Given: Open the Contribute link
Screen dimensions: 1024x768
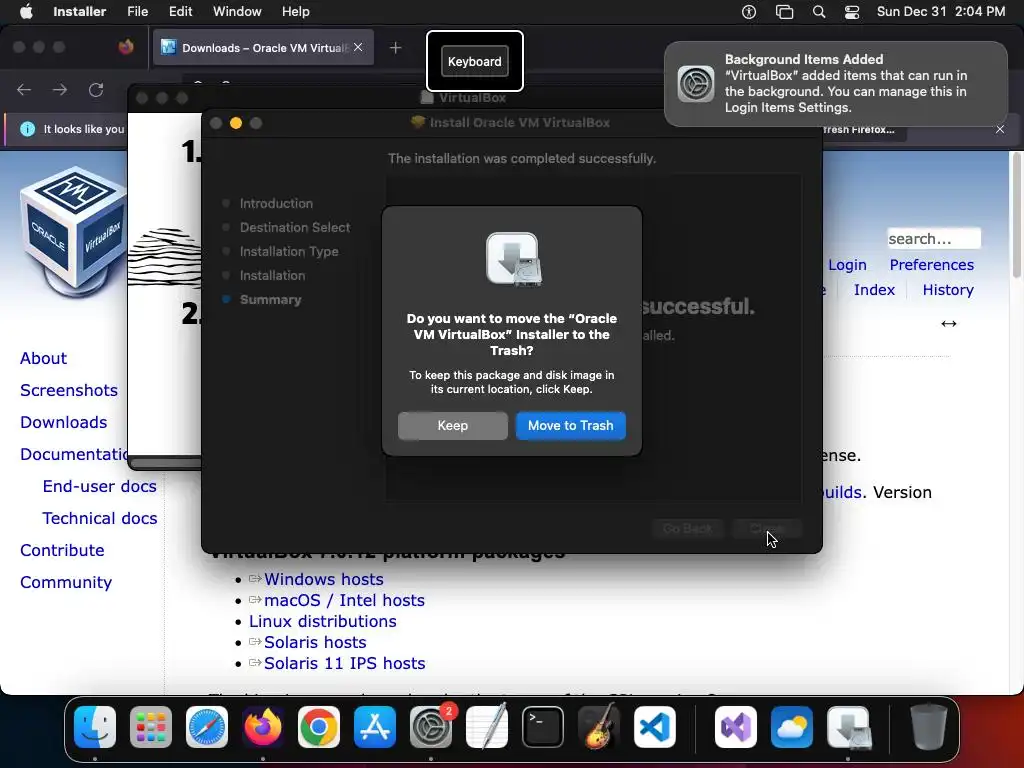Looking at the screenshot, I should click(x=62, y=550).
